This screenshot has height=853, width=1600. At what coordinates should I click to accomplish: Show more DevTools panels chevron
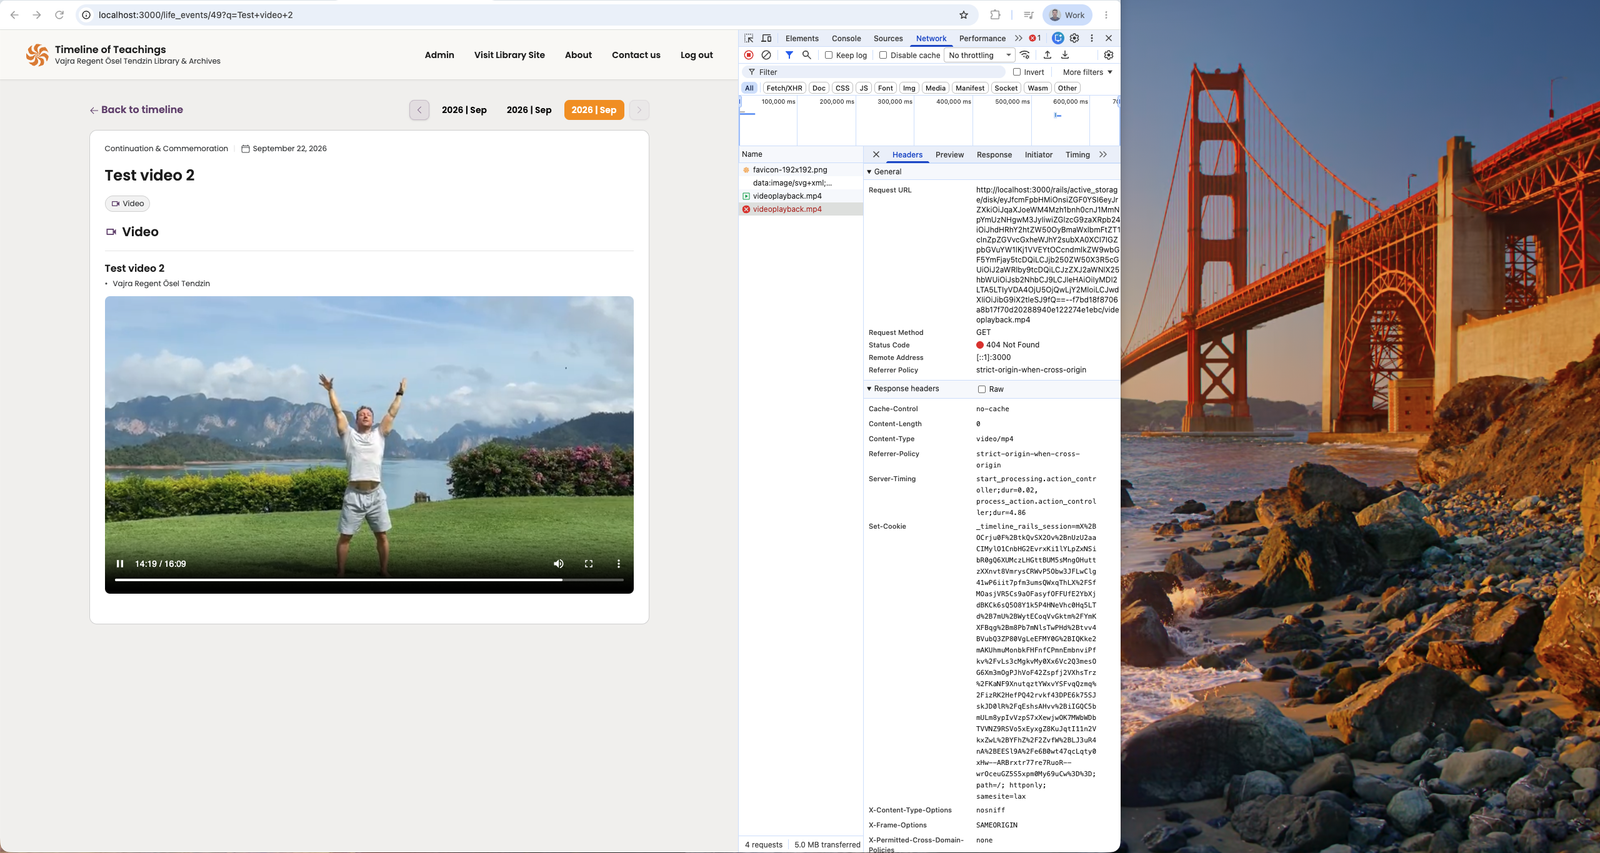[1018, 38]
